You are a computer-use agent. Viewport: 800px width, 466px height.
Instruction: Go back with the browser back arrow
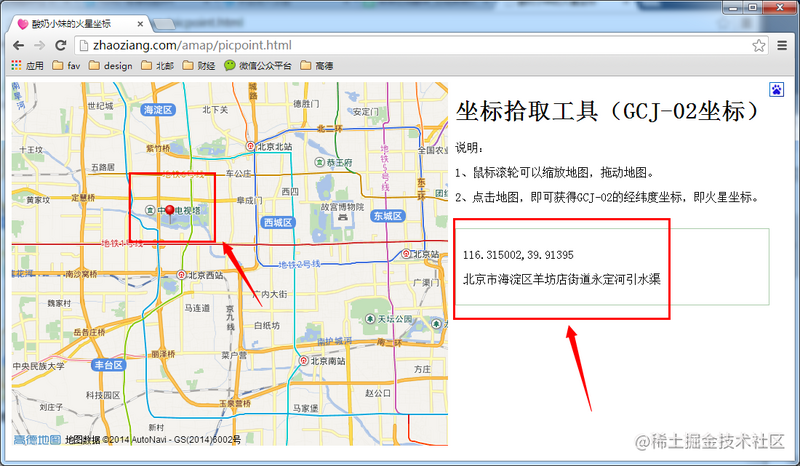pyautogui.click(x=18, y=45)
